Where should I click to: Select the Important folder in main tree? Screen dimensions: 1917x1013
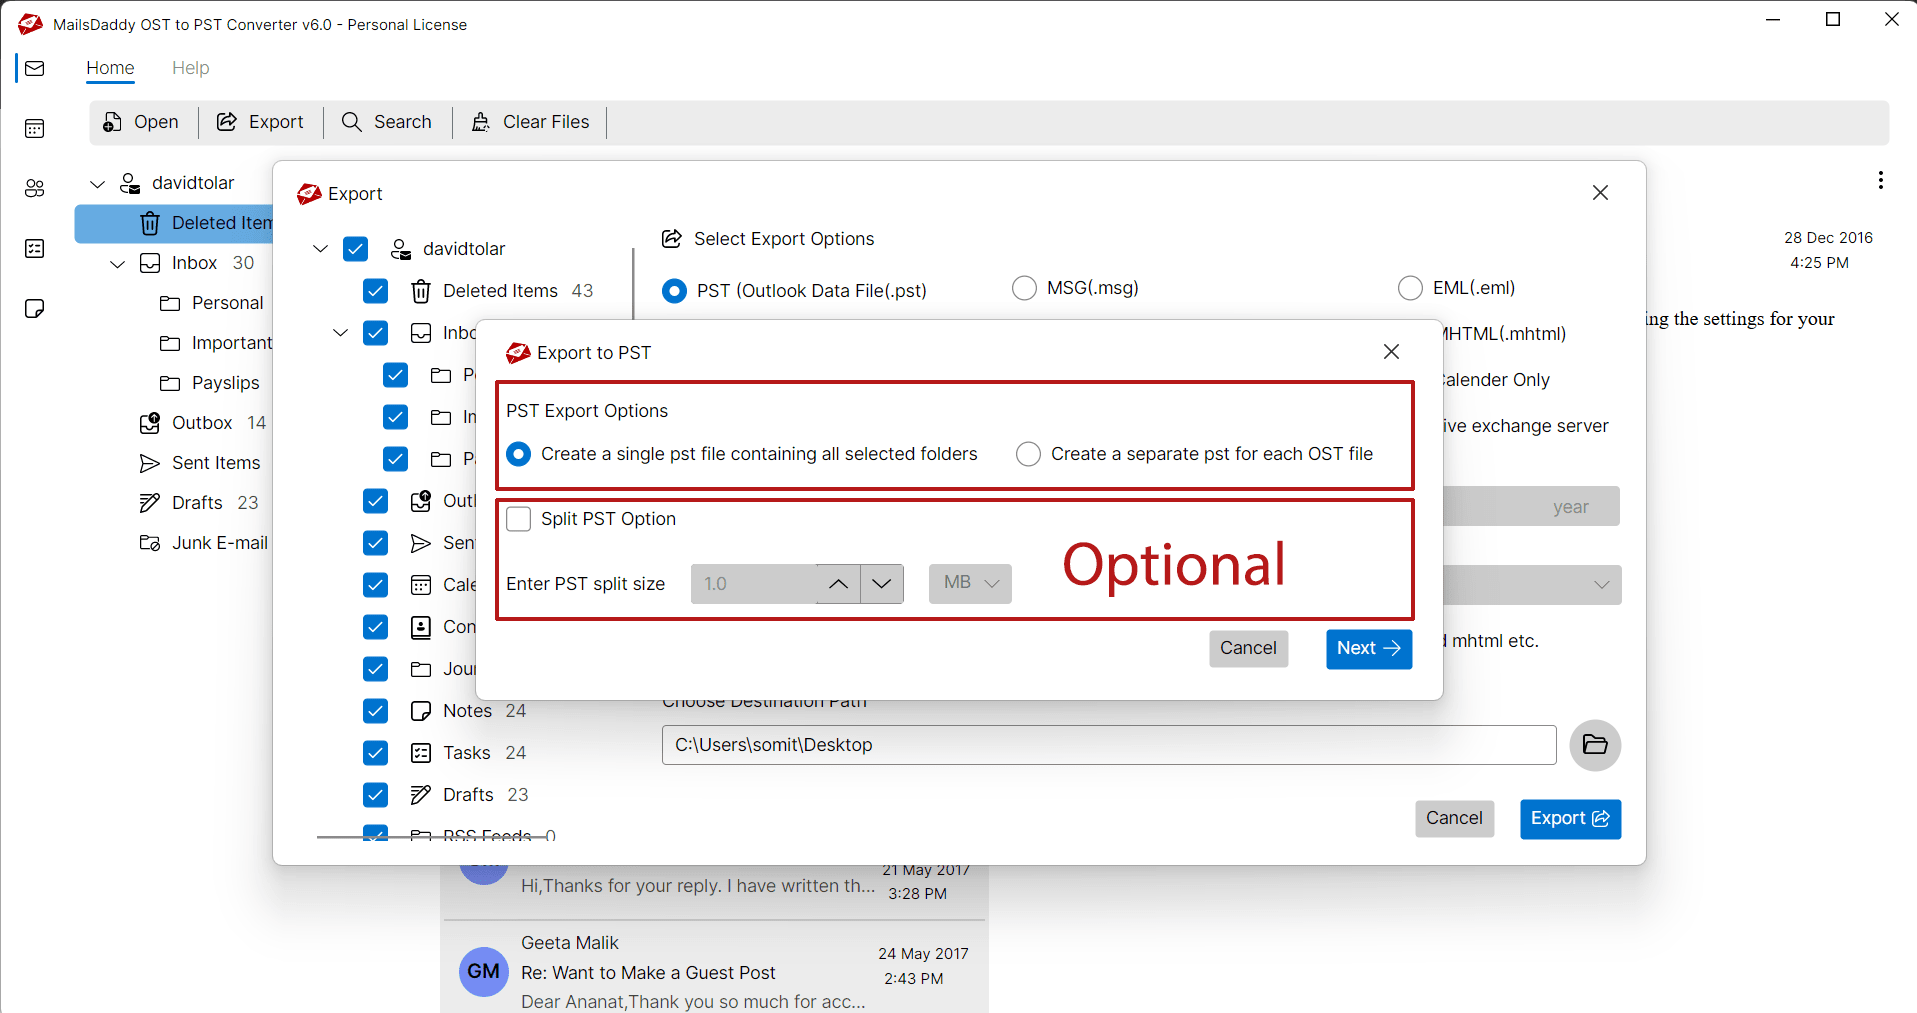click(216, 343)
